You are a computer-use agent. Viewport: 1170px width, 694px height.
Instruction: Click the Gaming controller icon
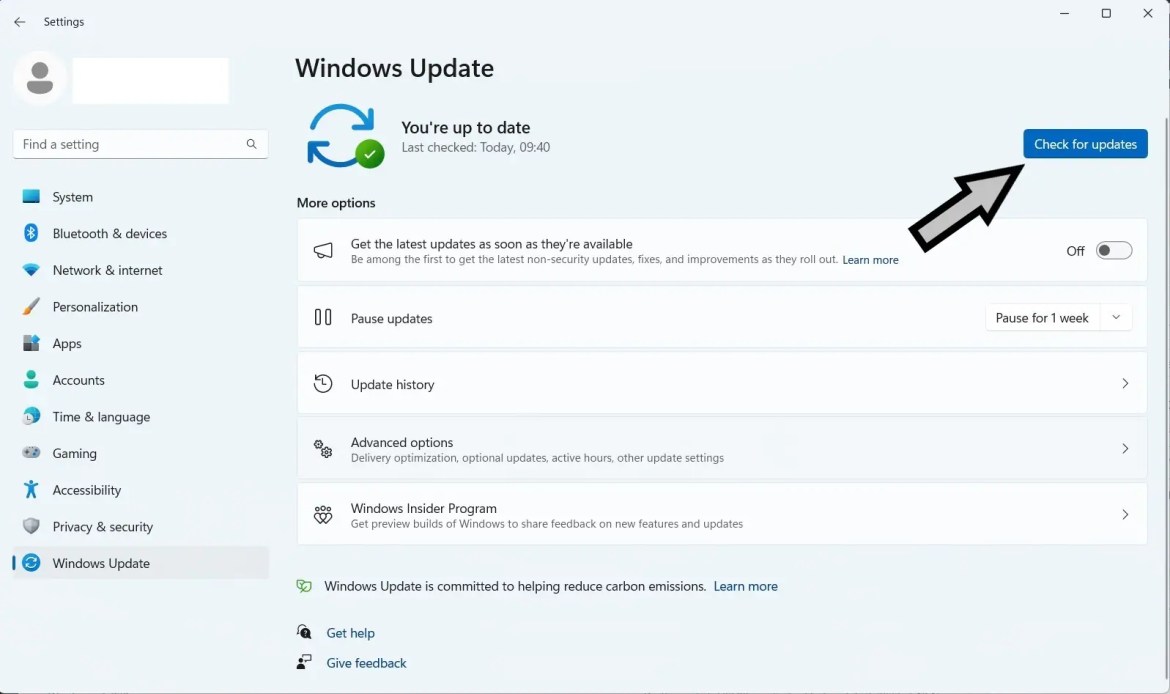[31, 452]
